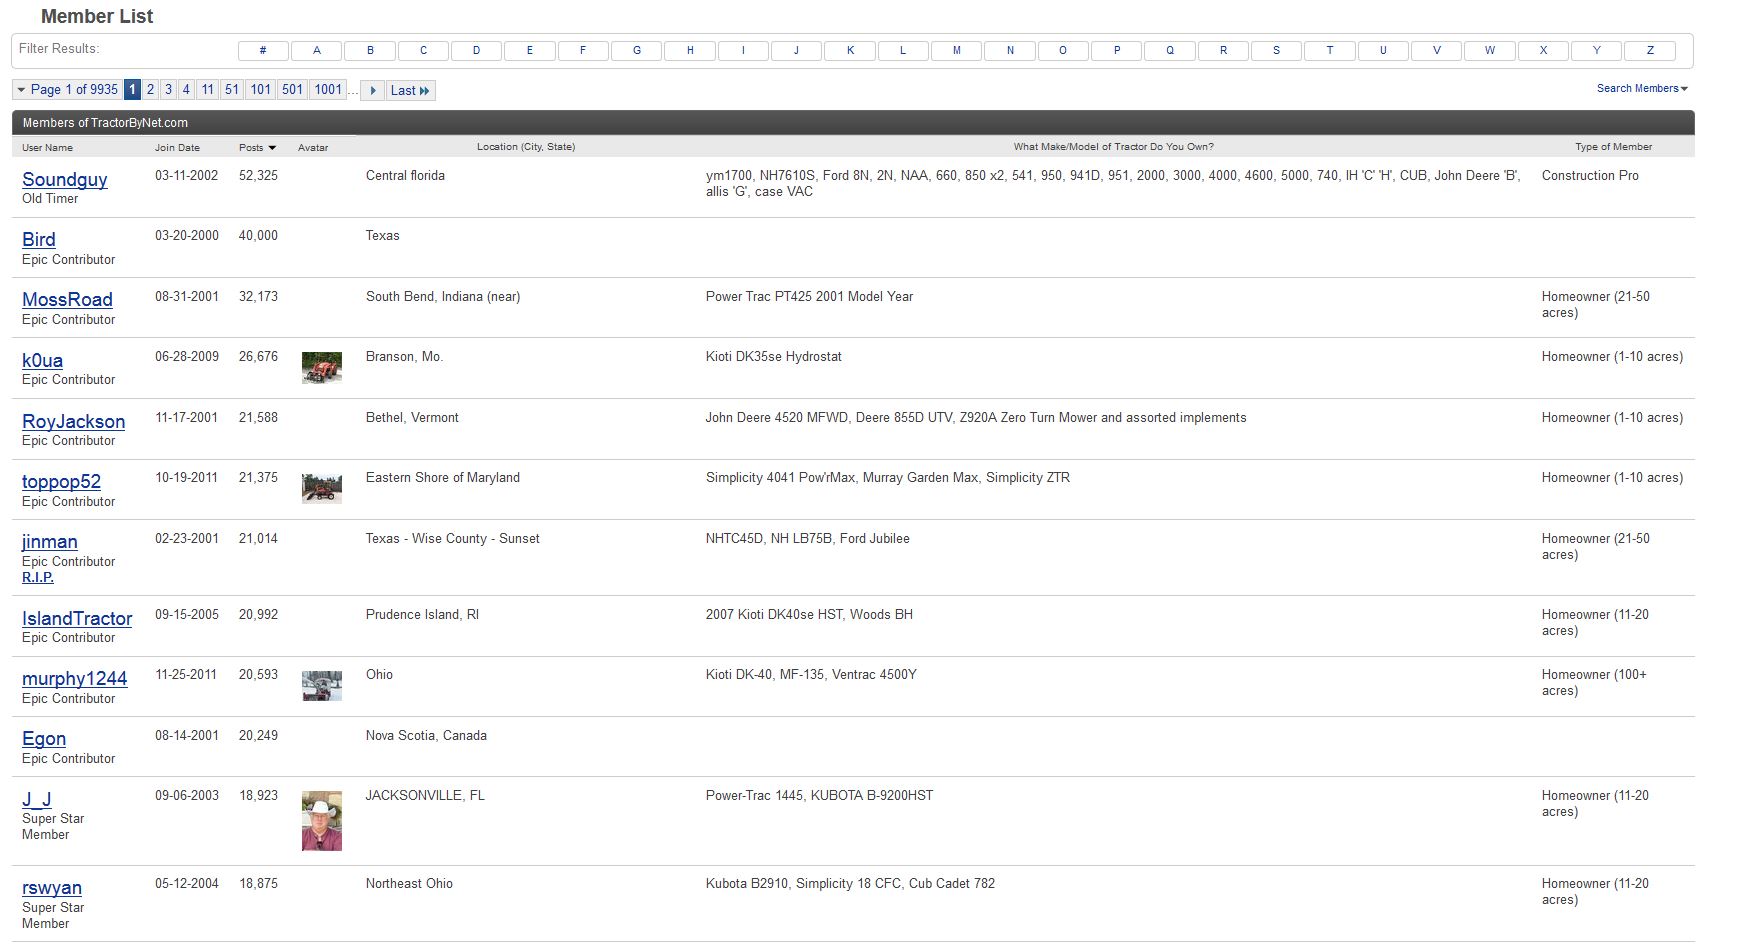Open murphy1244's snowy avatar picture
Screen dimensions: 1741x944
point(322,685)
